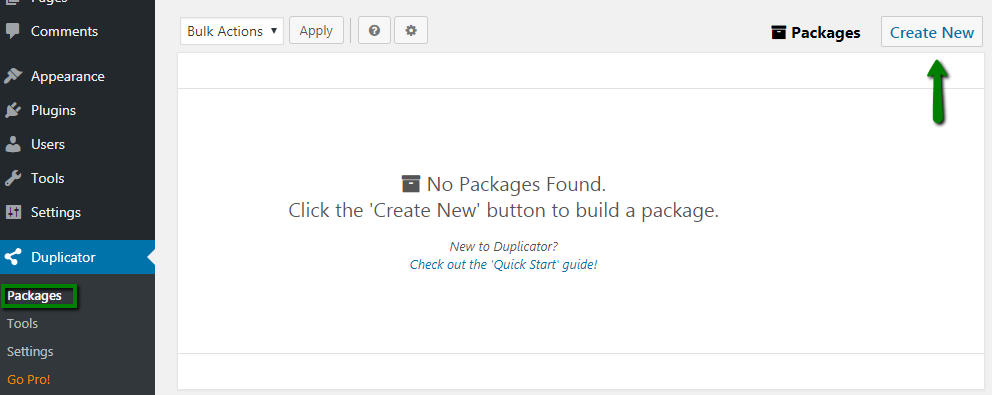This screenshot has height=395, width=992.
Task: Click the help question mark icon
Action: [x=375, y=30]
